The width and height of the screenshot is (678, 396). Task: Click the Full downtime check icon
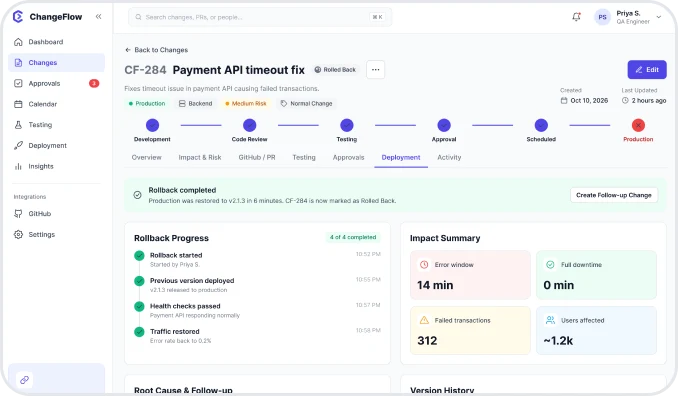[550, 265]
